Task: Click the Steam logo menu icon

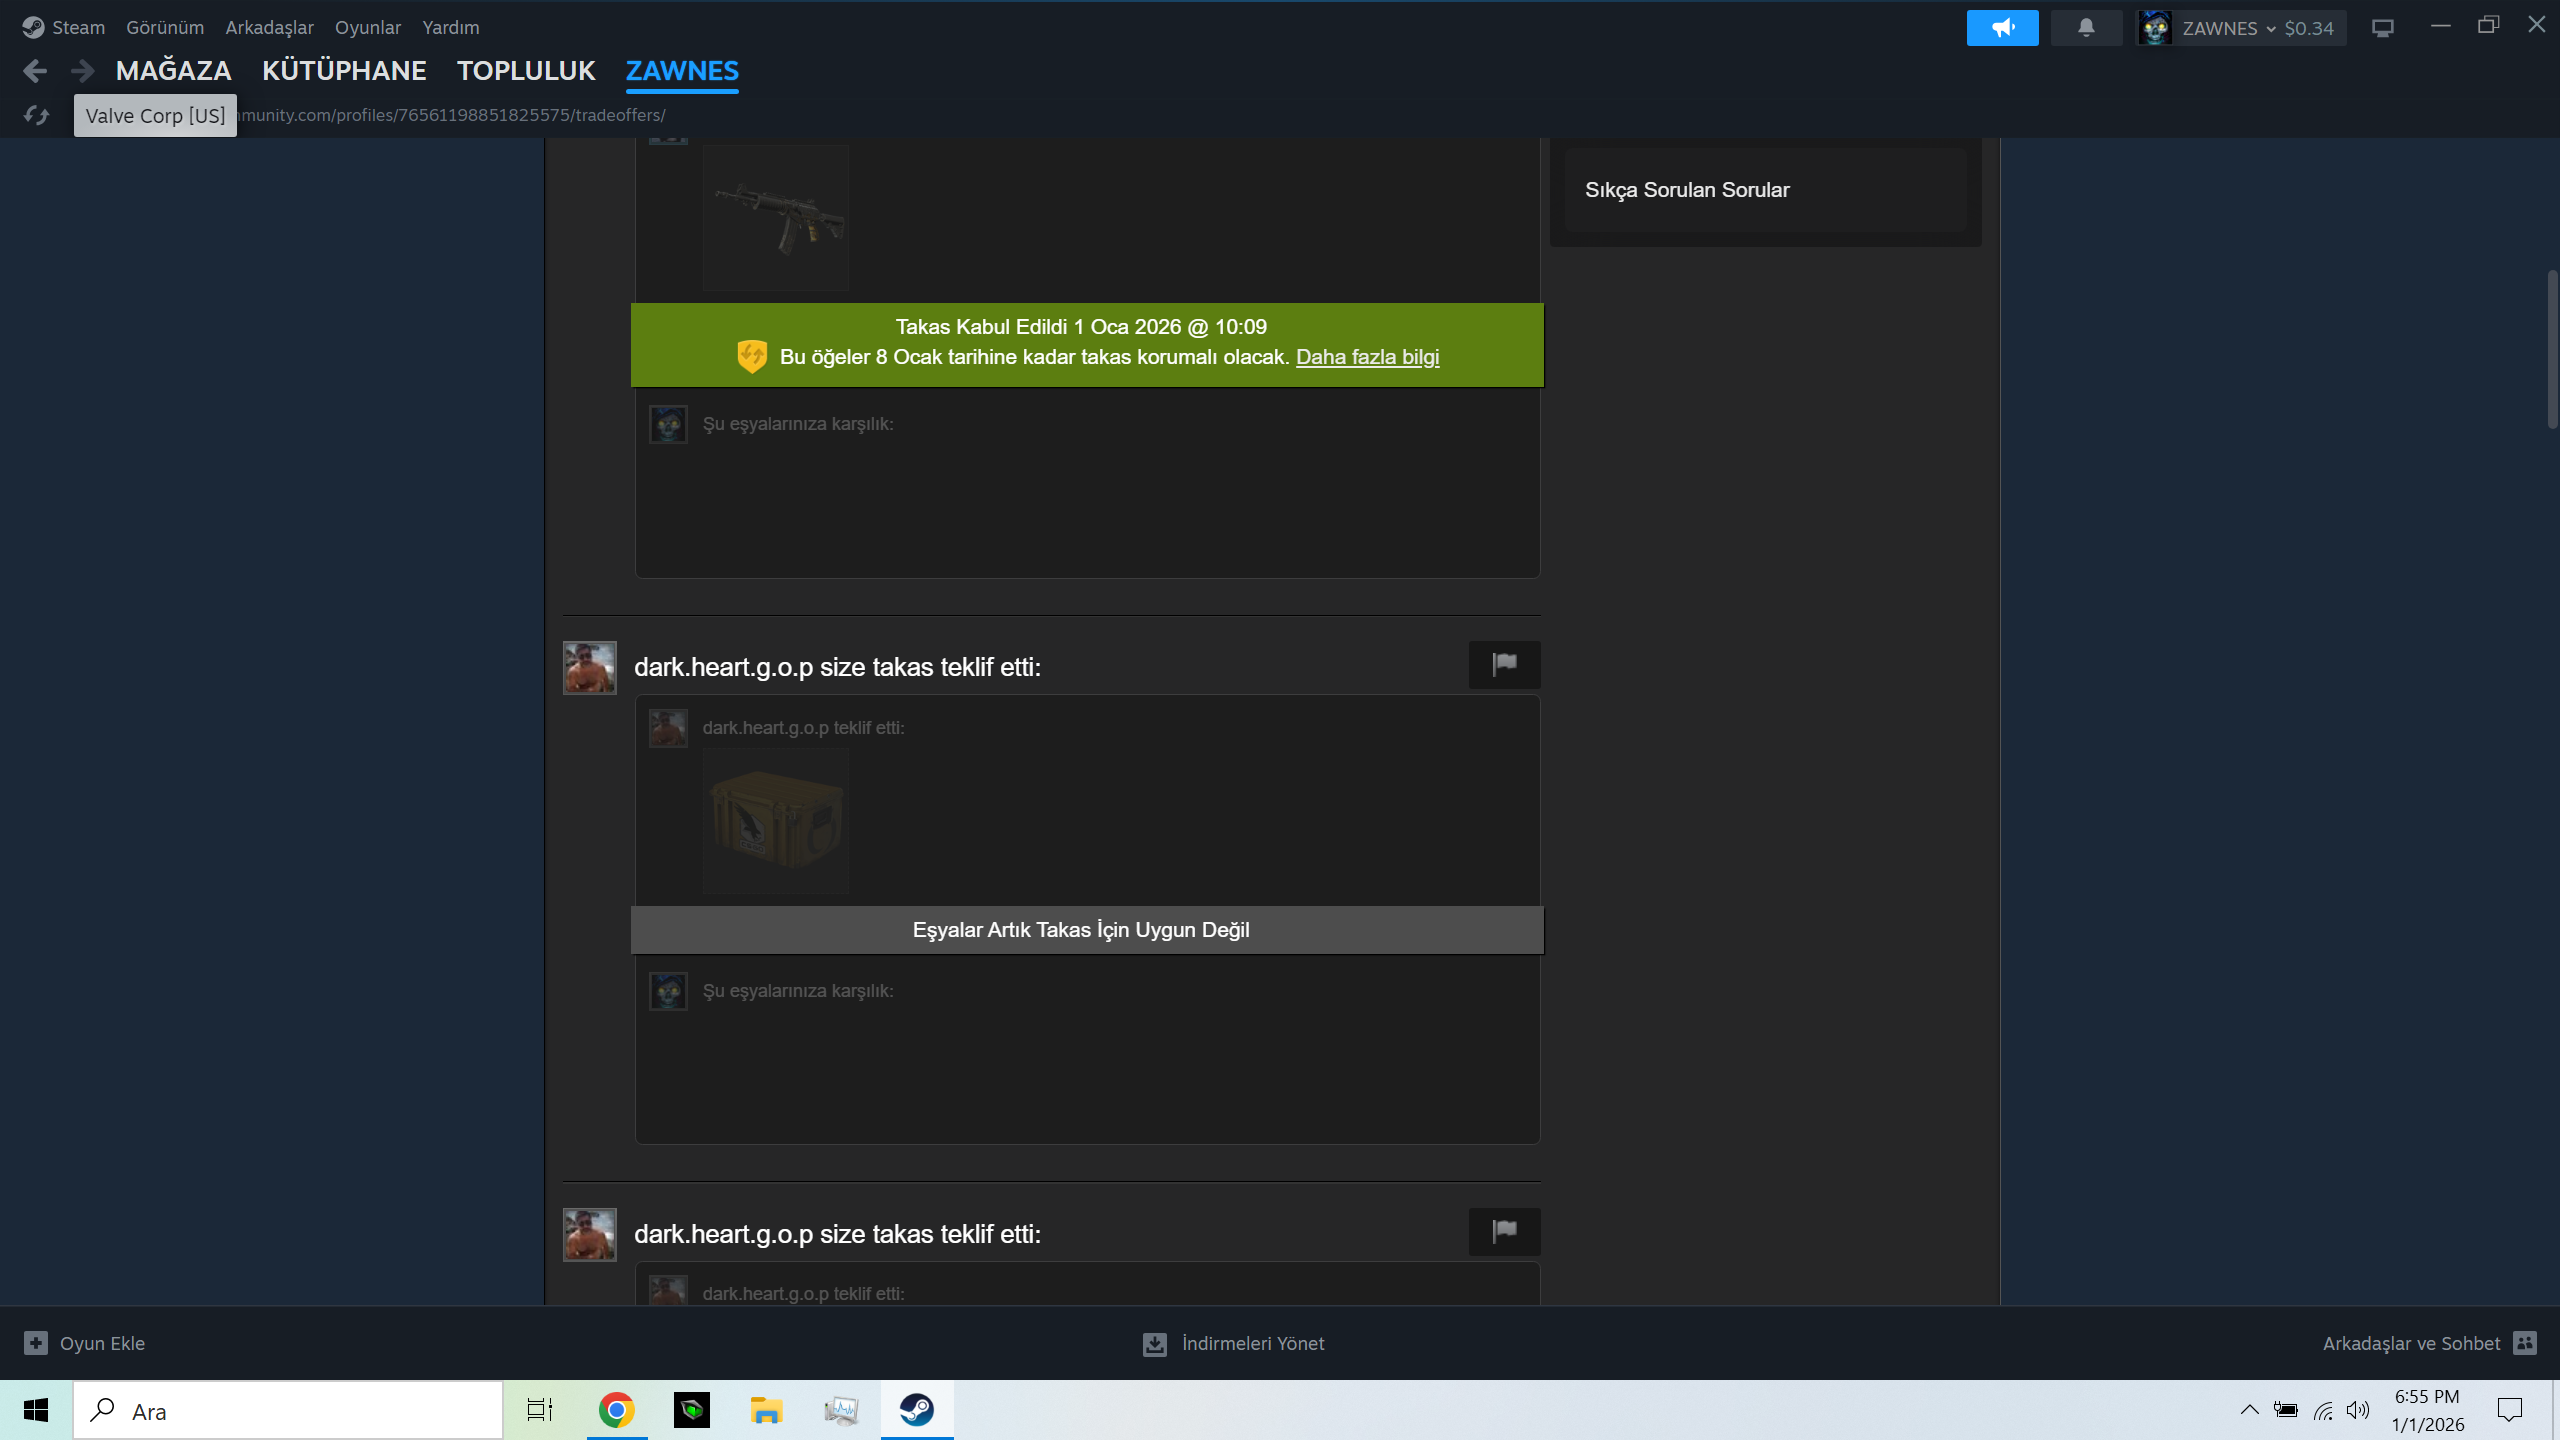Action: click(33, 27)
